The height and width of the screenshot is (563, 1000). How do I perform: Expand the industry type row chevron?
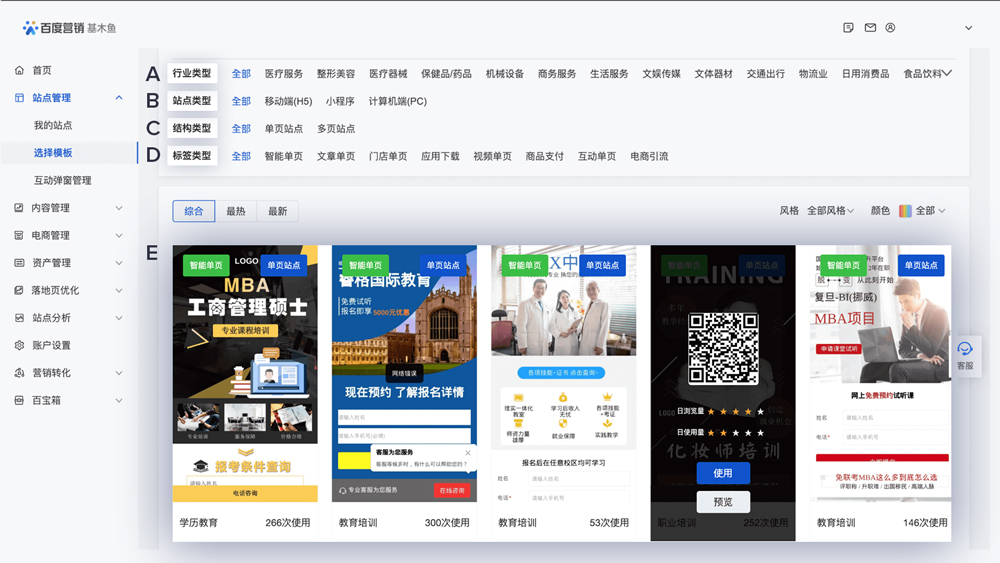coord(946,73)
